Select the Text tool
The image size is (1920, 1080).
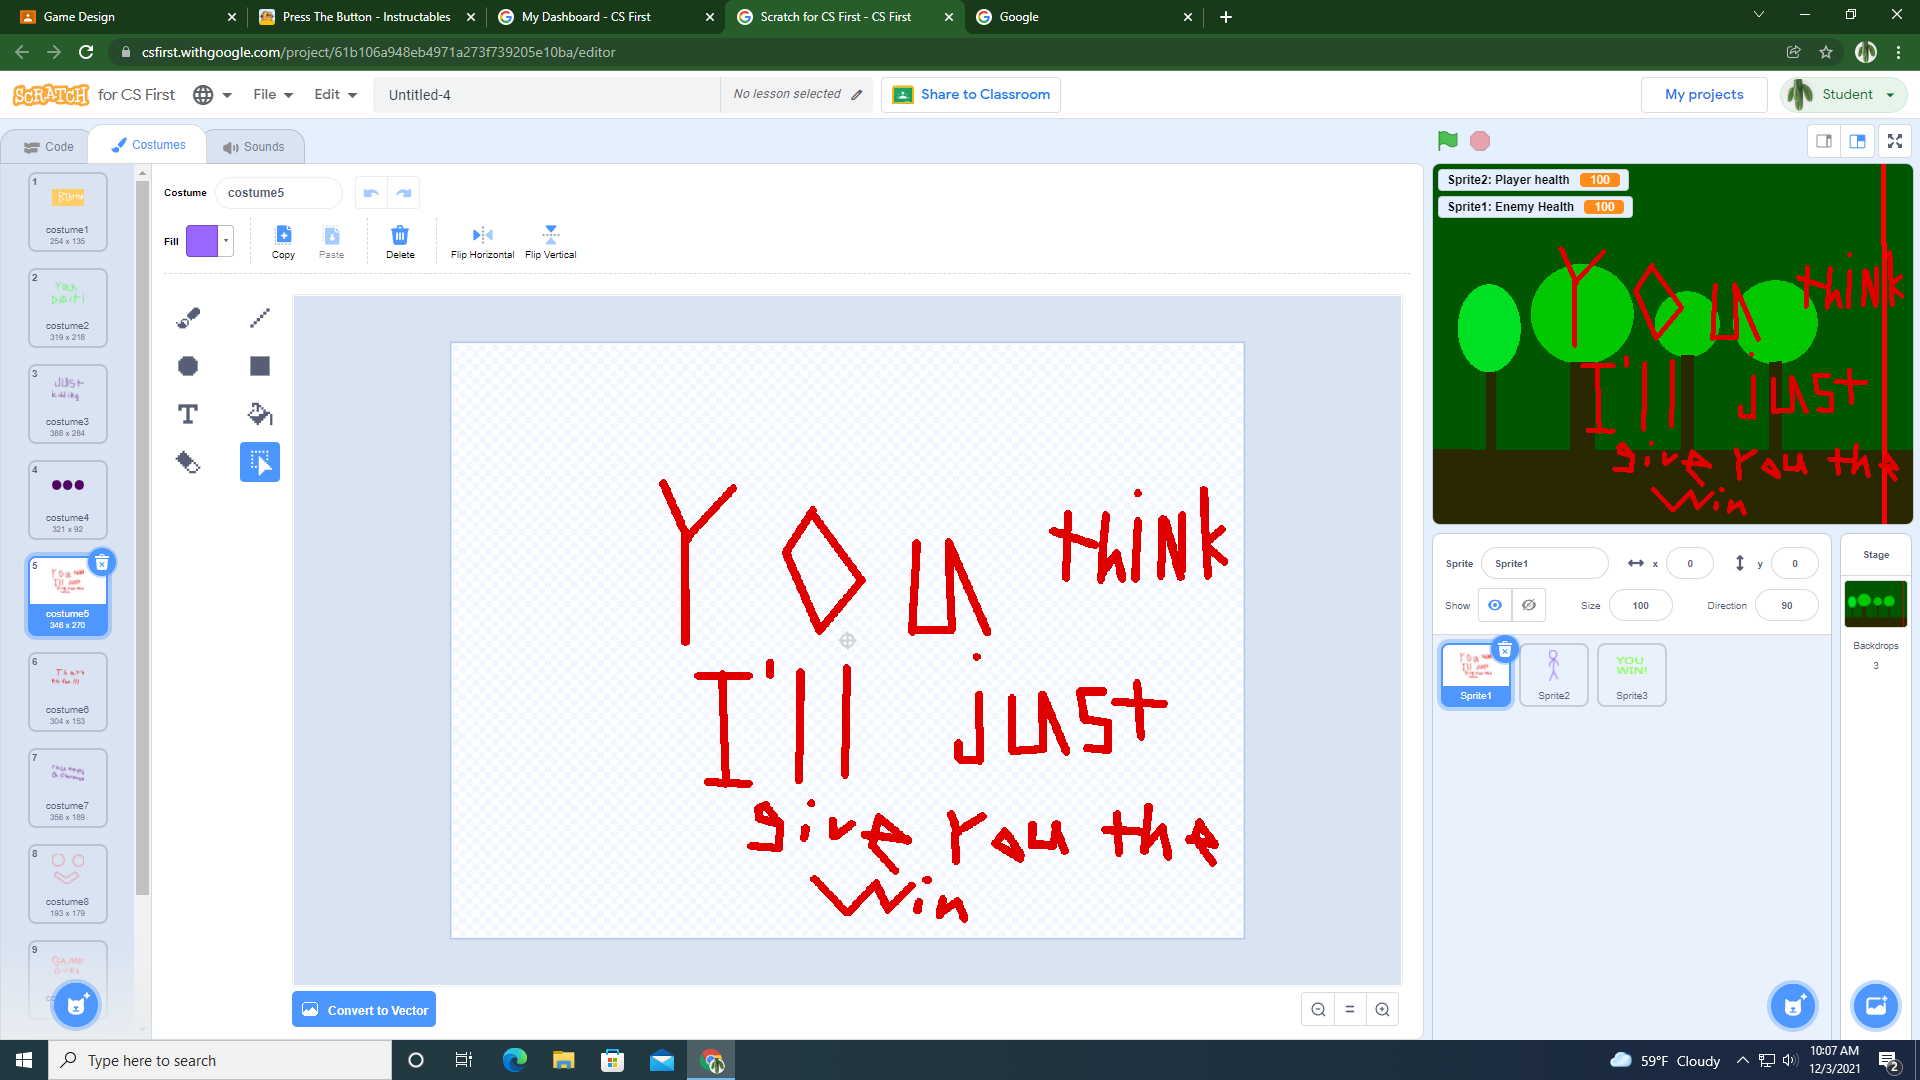[x=187, y=413]
